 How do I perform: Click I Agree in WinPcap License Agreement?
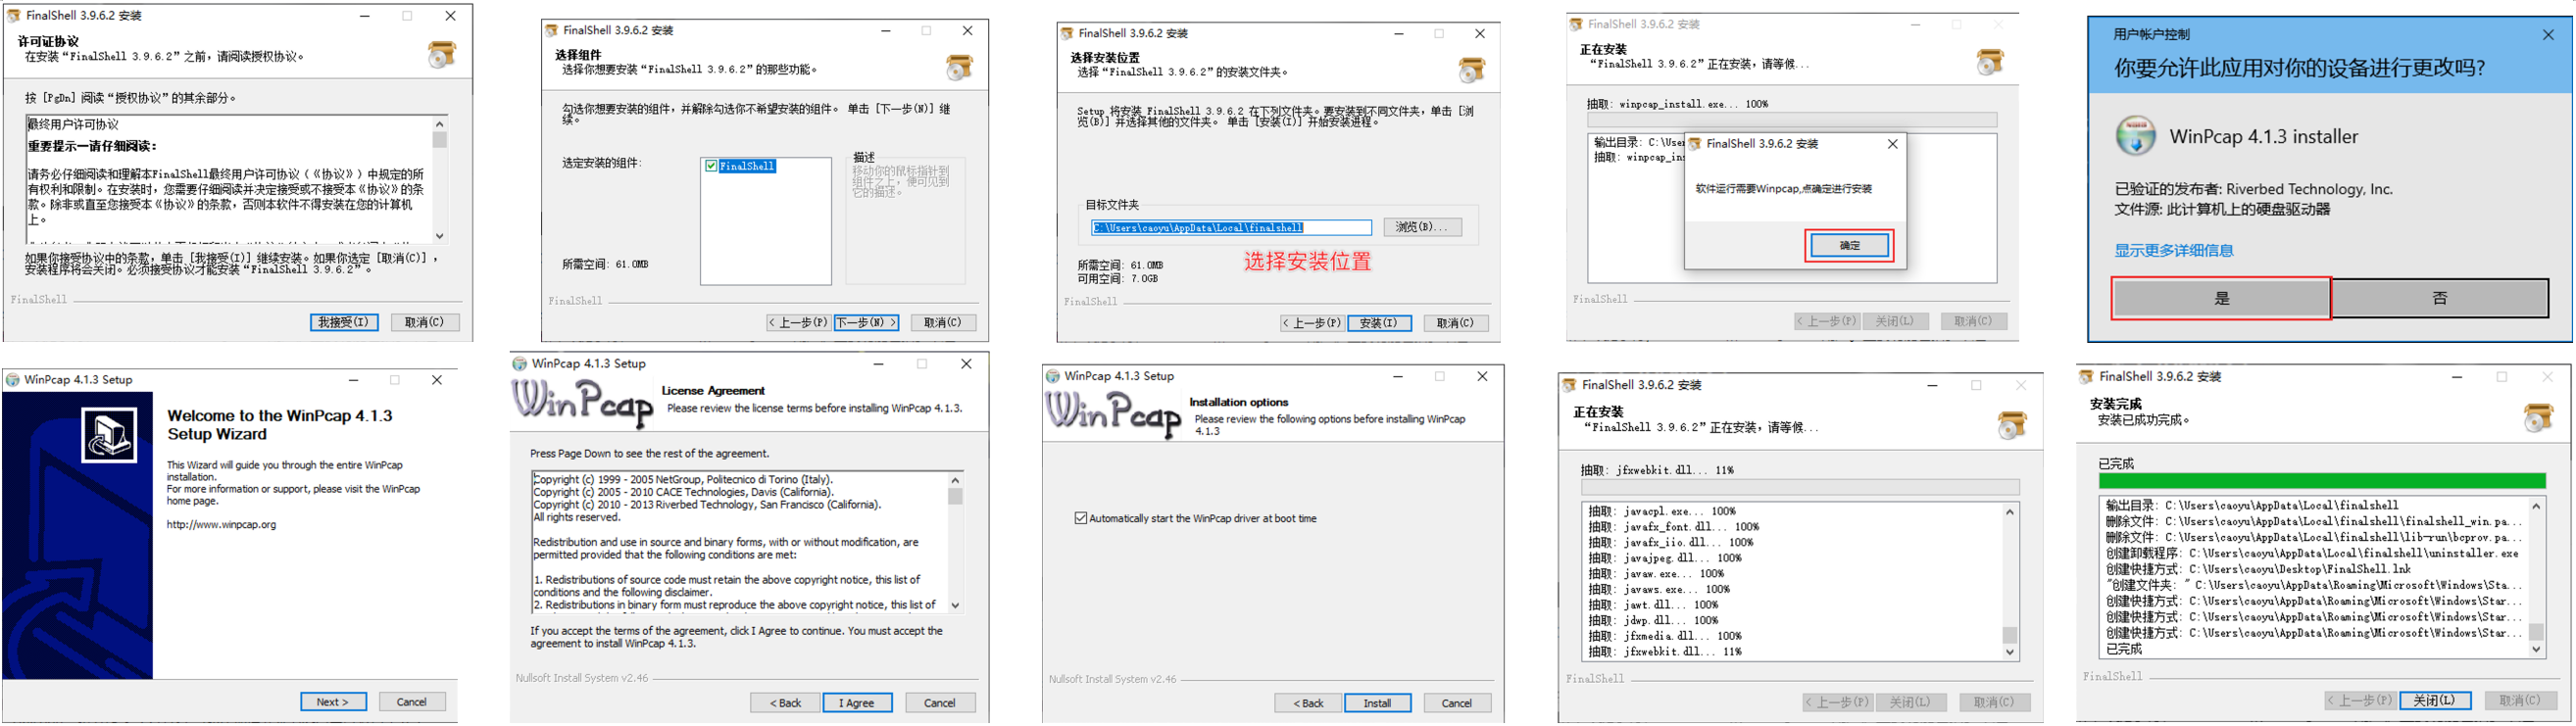[856, 703]
